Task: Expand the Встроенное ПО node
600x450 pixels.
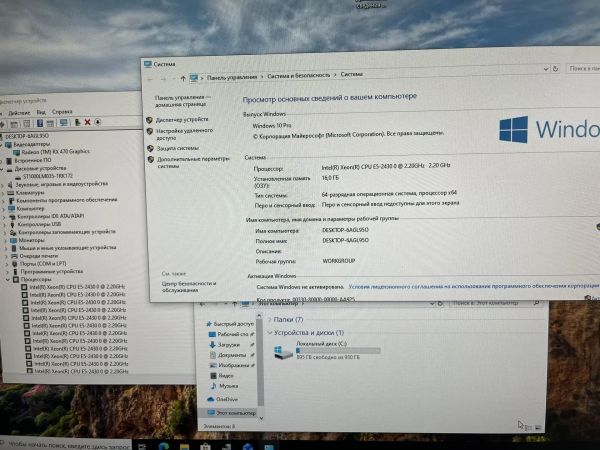Action: pyautogui.click(x=2, y=161)
